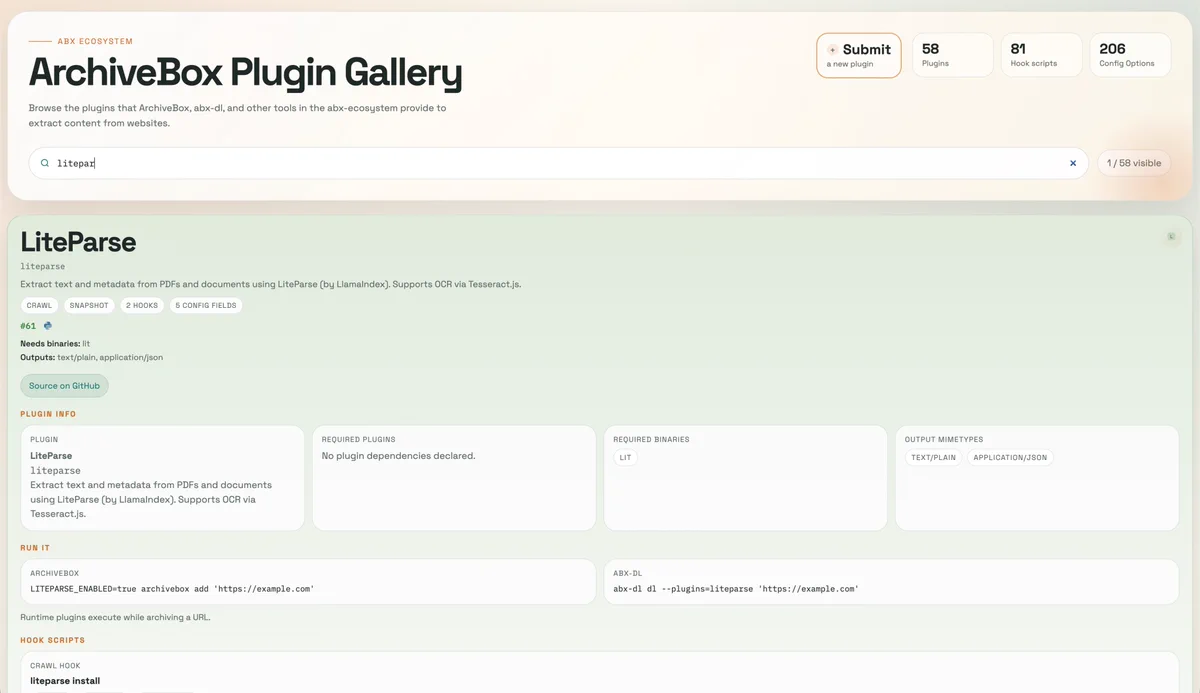Viewport: 1200px width, 693px height.
Task: Click the 'liteparse' monospace slug under the heading
Action: click(43, 267)
